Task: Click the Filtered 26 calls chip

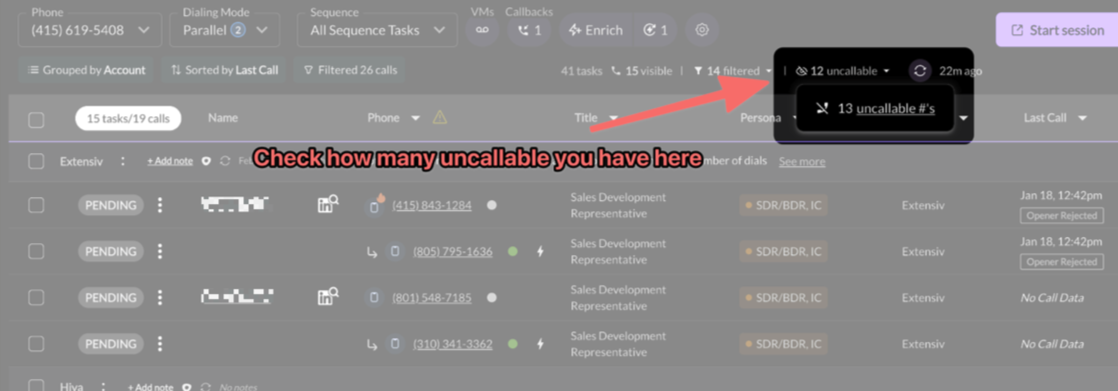Action: tap(350, 70)
